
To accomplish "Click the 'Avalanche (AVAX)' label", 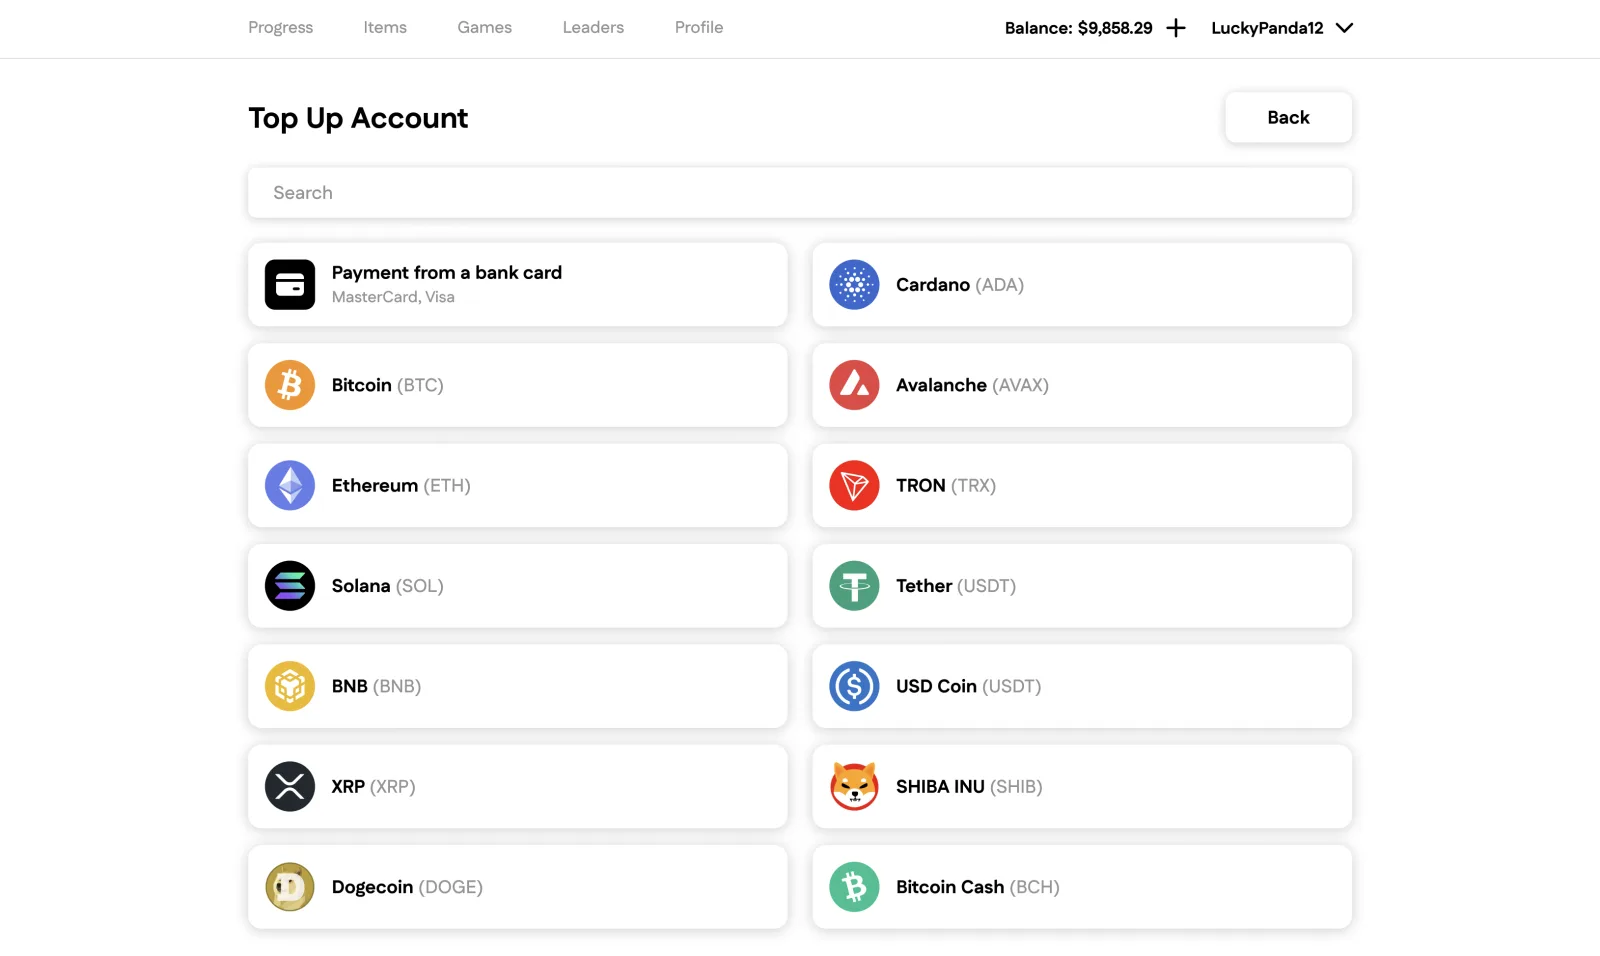I will point(973,386).
